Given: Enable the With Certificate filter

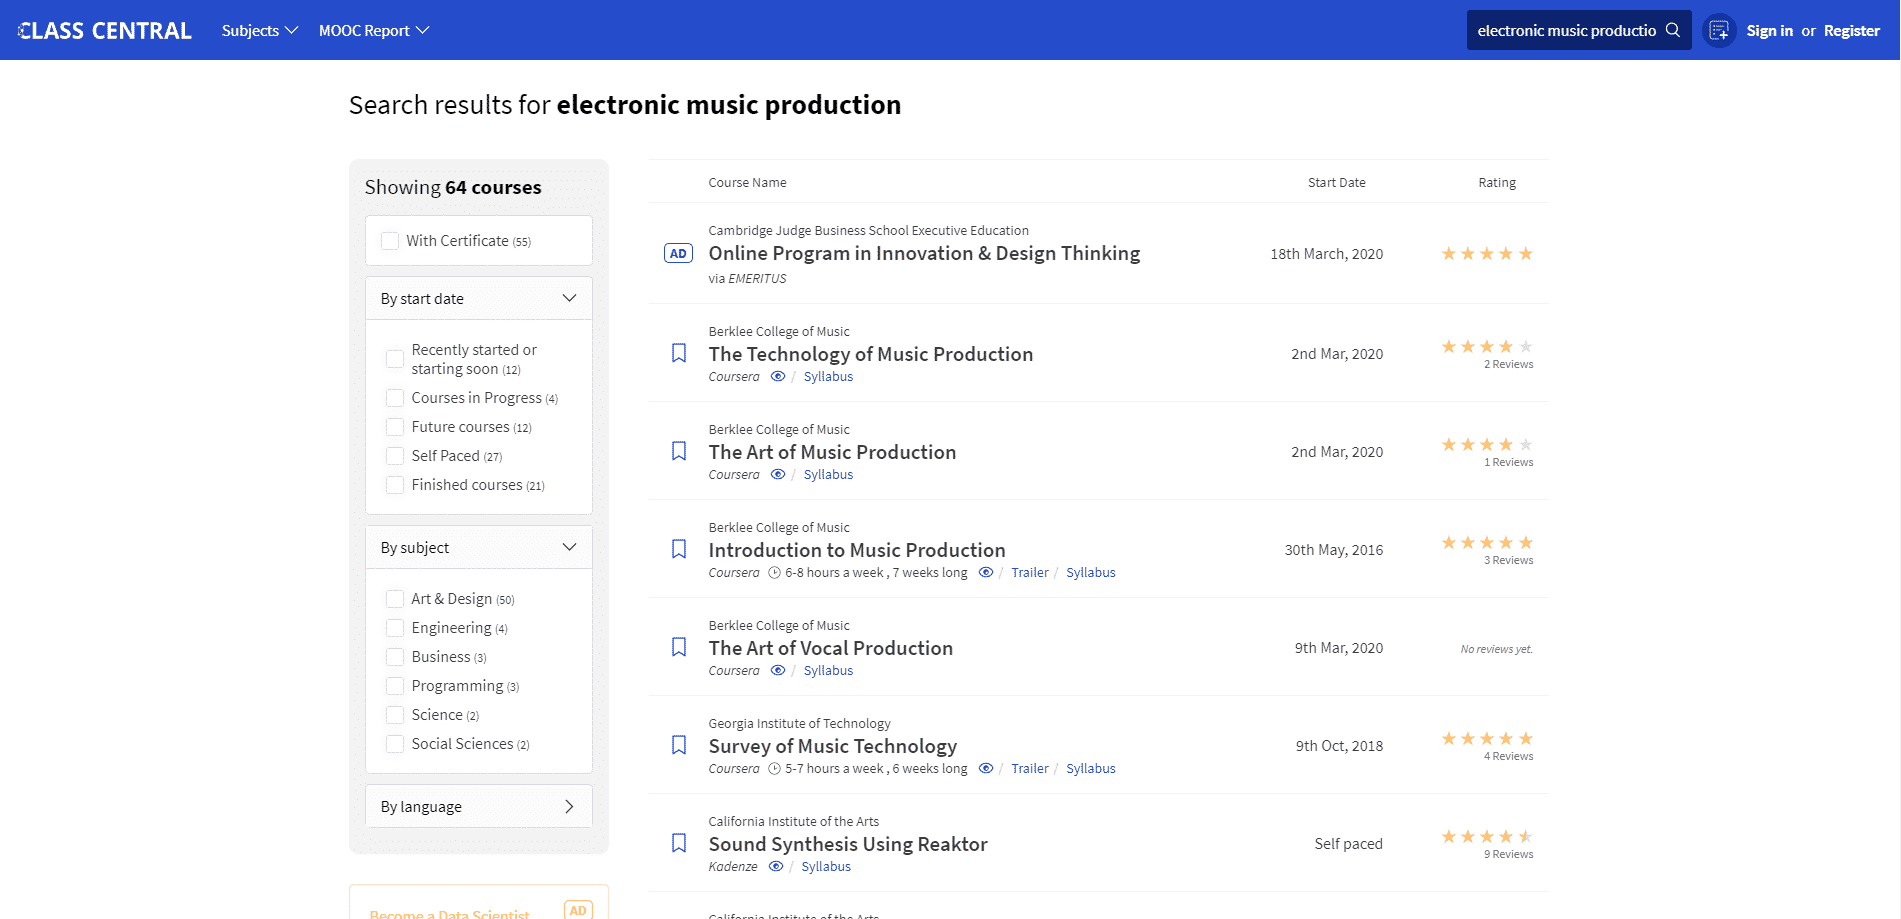Looking at the screenshot, I should pos(390,241).
